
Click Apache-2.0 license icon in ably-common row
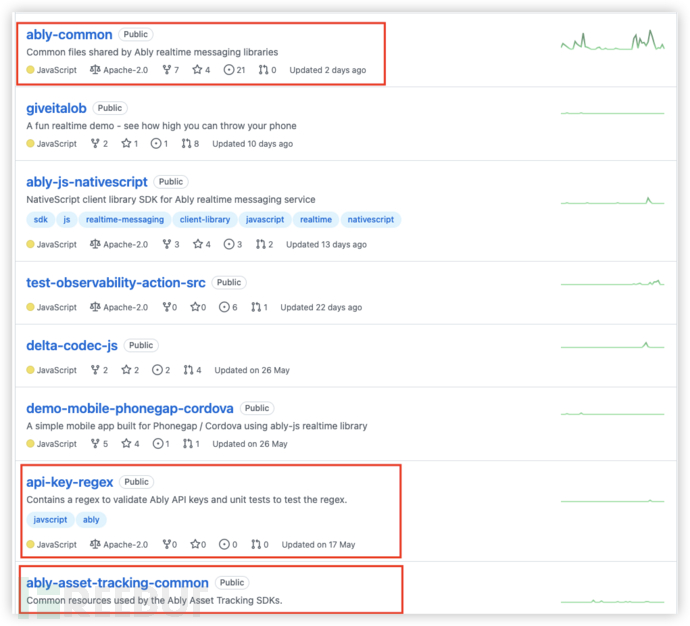pos(95,70)
